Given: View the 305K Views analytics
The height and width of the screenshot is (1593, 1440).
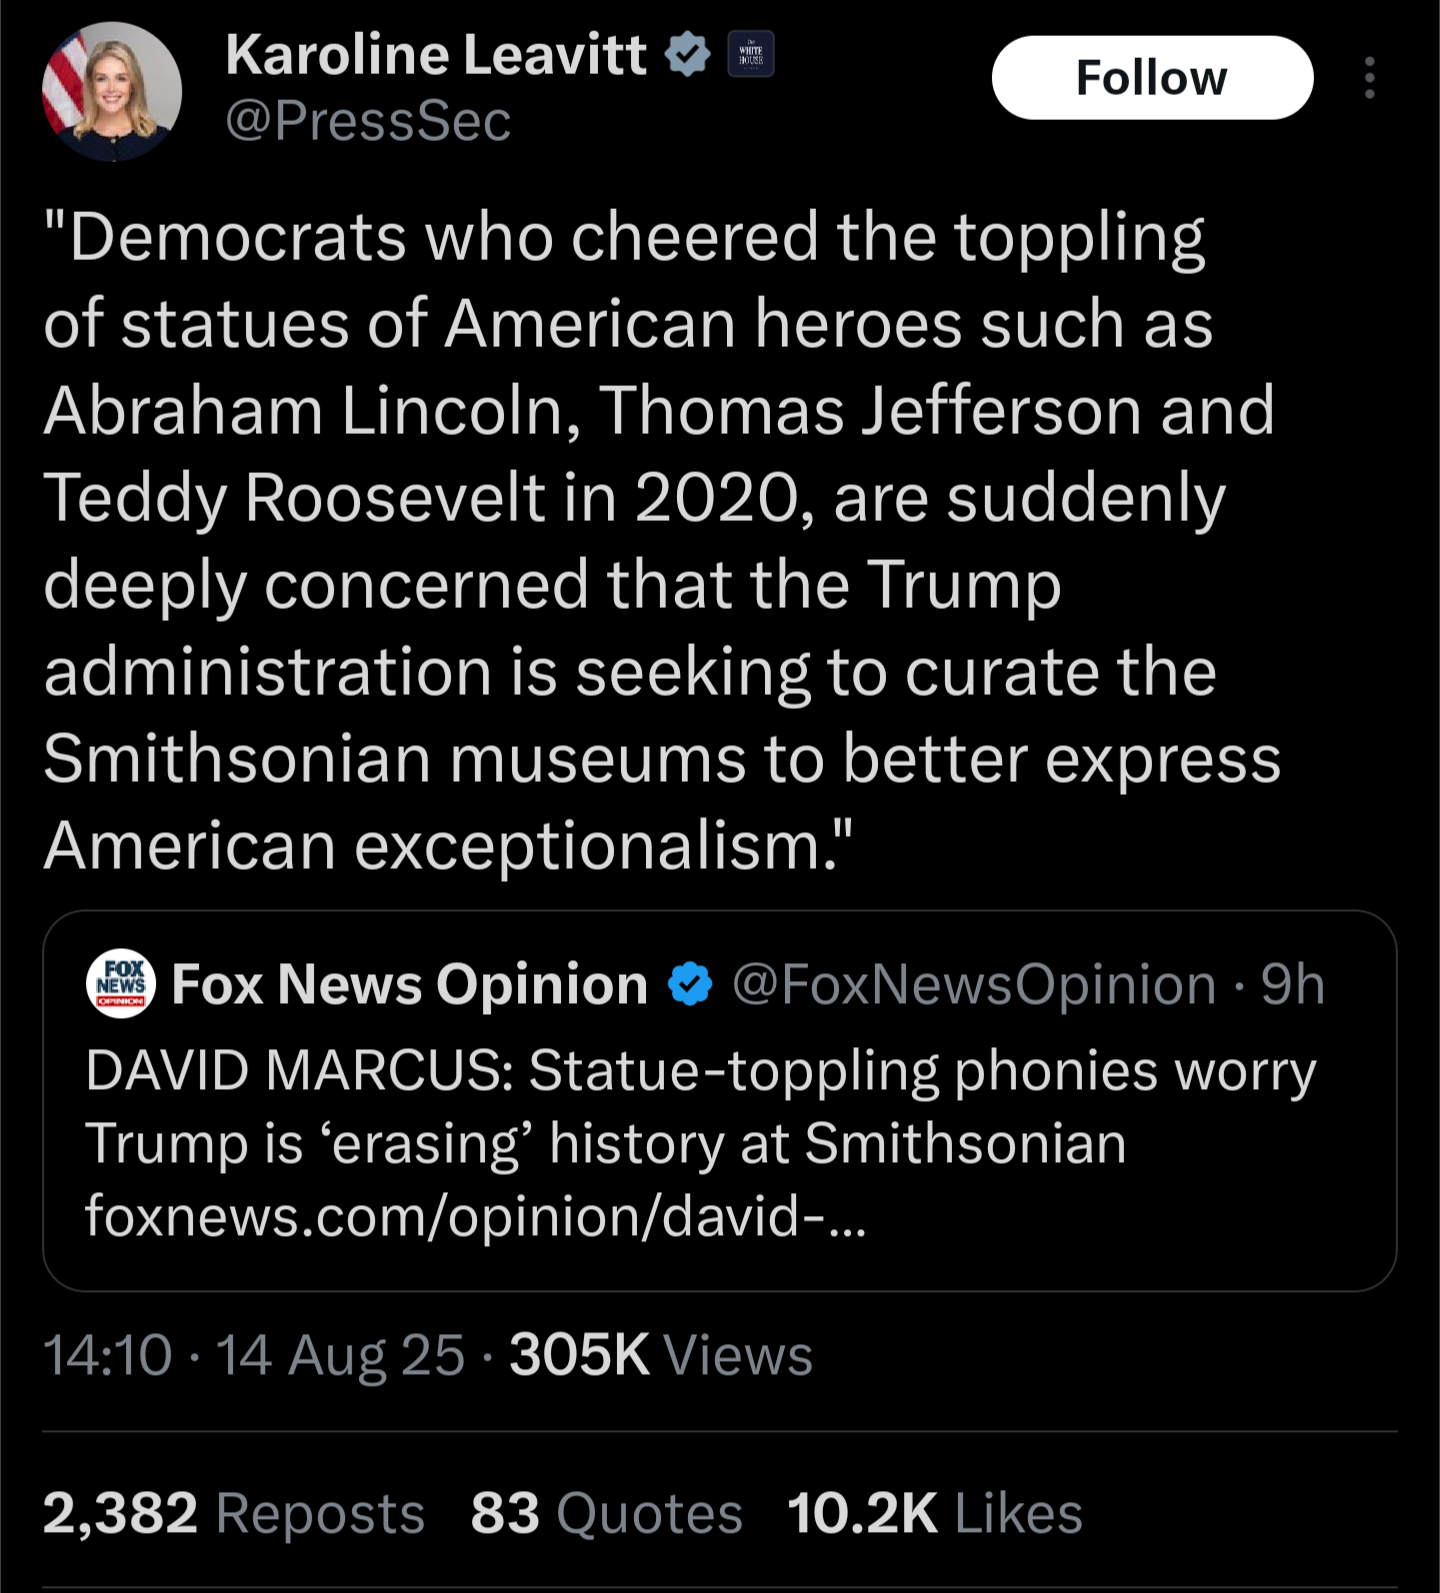Looking at the screenshot, I should (x=660, y=1356).
